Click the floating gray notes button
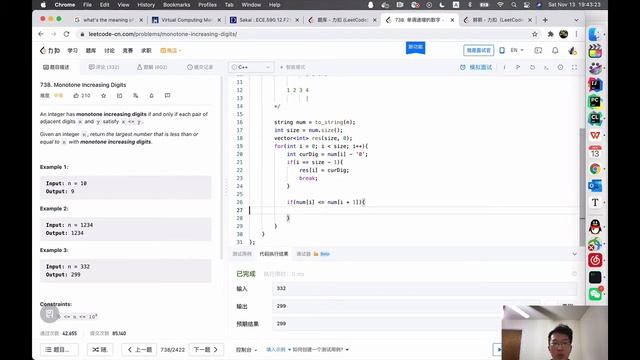Image resolution: width=640 pixels, height=360 pixels. [x=49, y=313]
